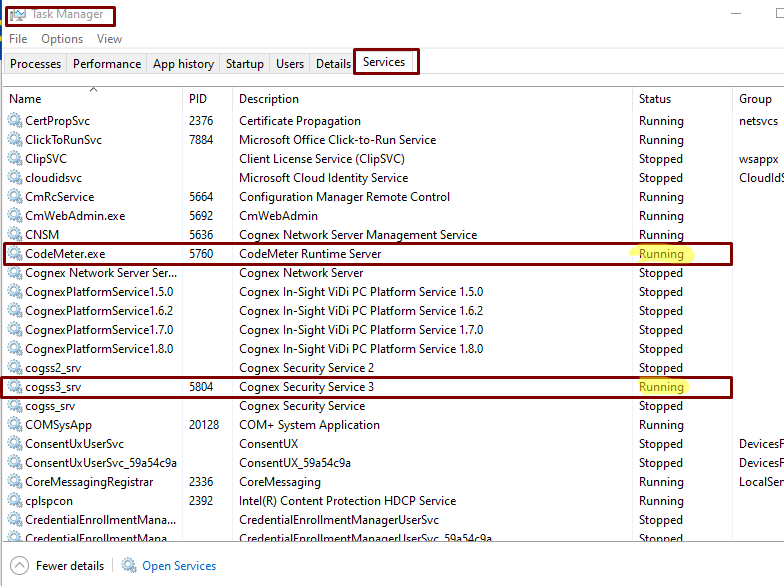Click the gear icon beside CodeMeter.exe
The width and height of the screenshot is (784, 586).
point(14,254)
